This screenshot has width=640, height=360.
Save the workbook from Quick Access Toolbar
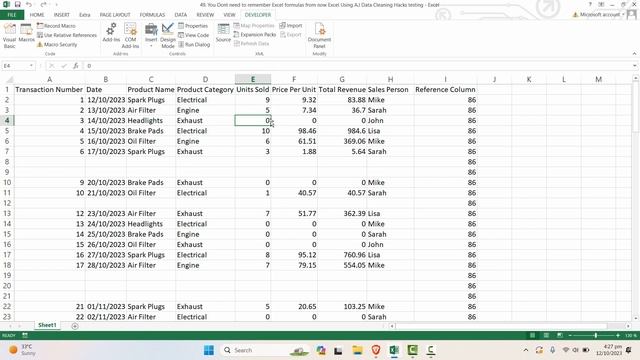click(x=18, y=4)
